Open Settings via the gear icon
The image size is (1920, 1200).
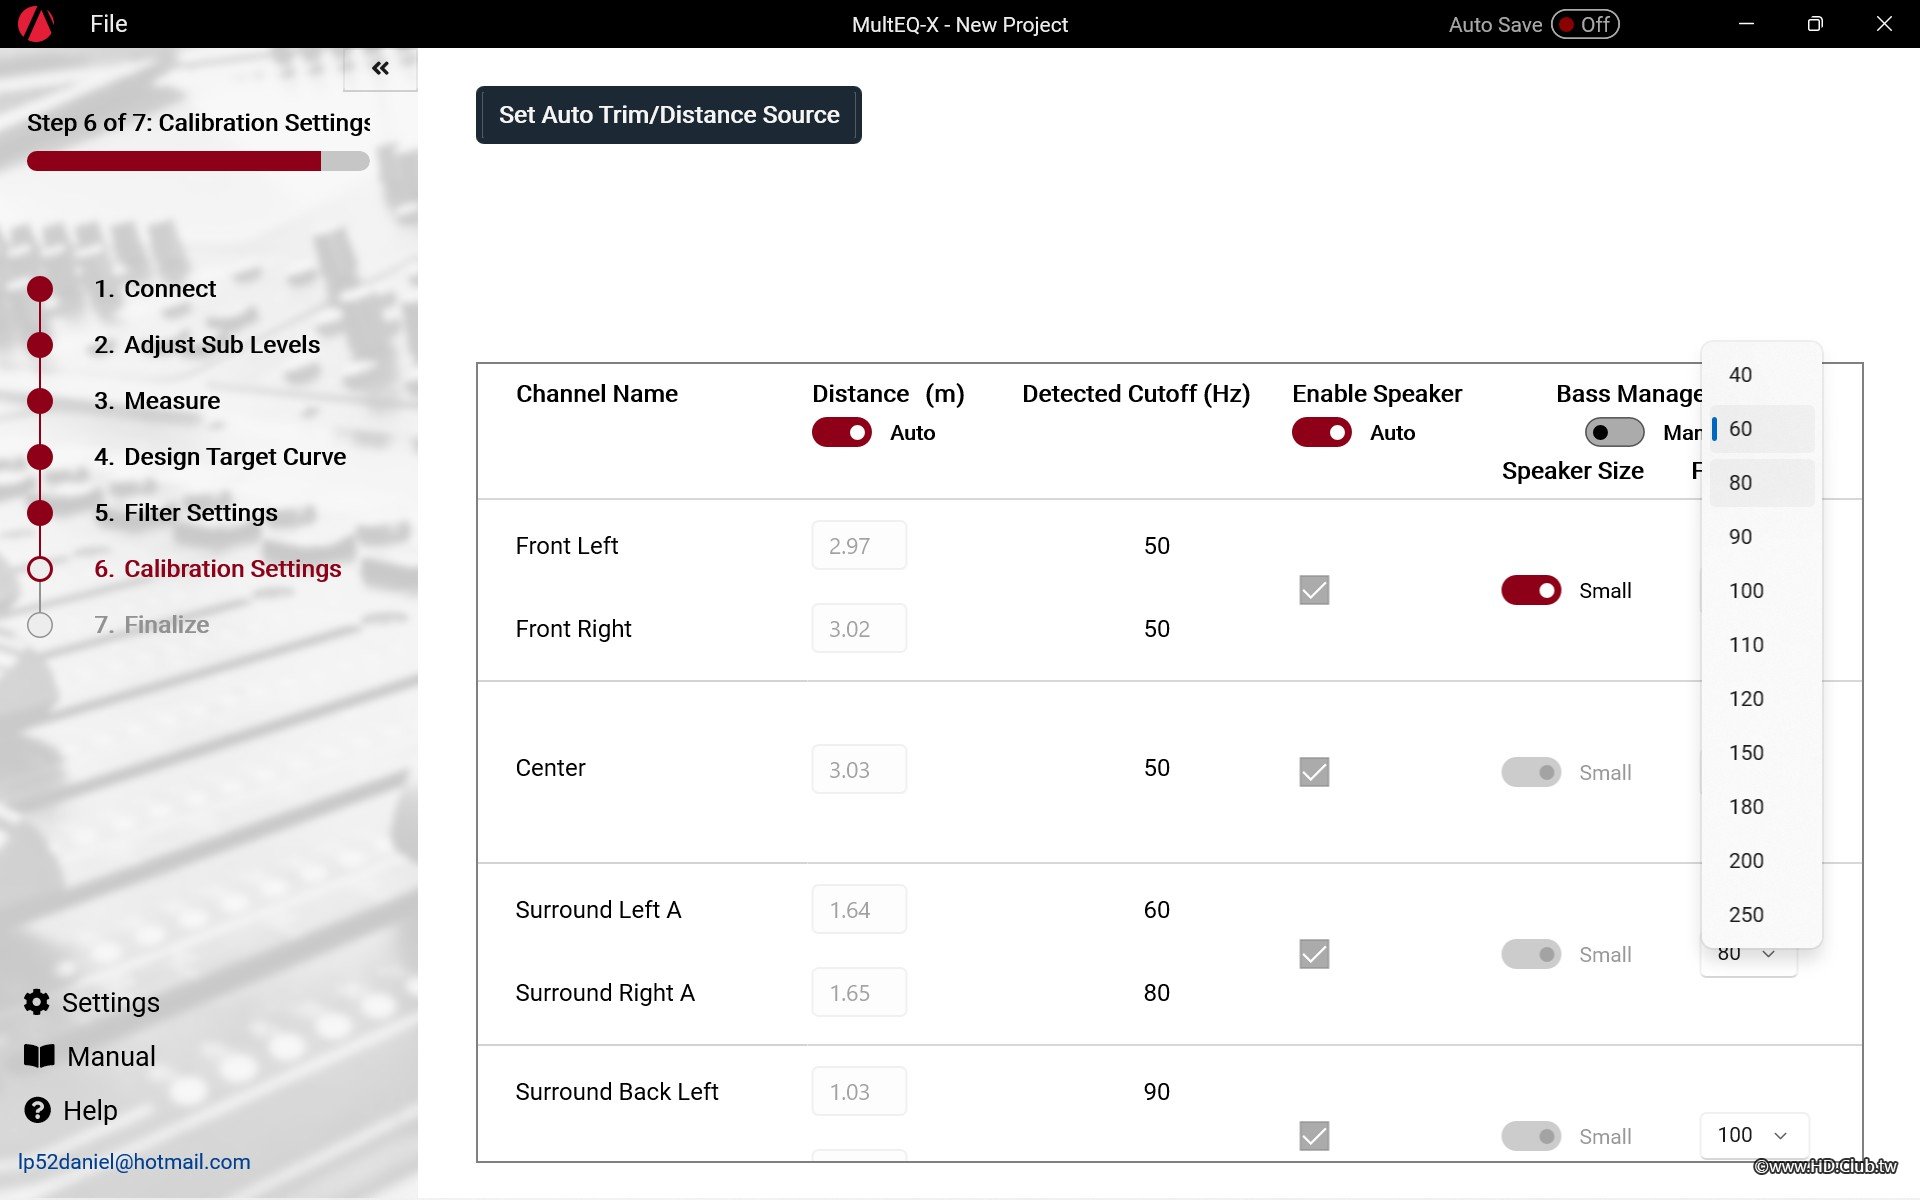[37, 1002]
